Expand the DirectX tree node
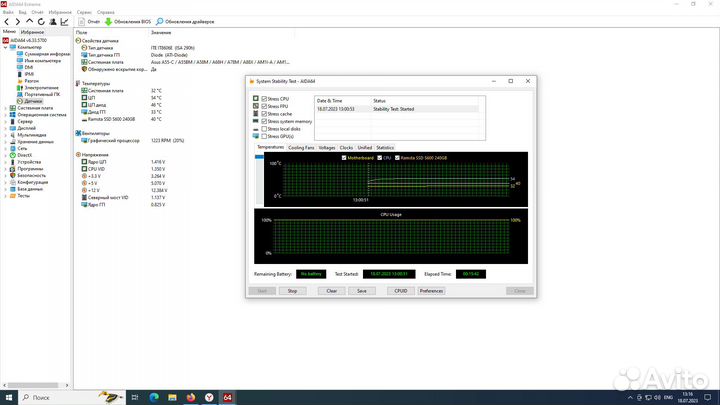Screen dimensions: 720x405 tap(6, 155)
